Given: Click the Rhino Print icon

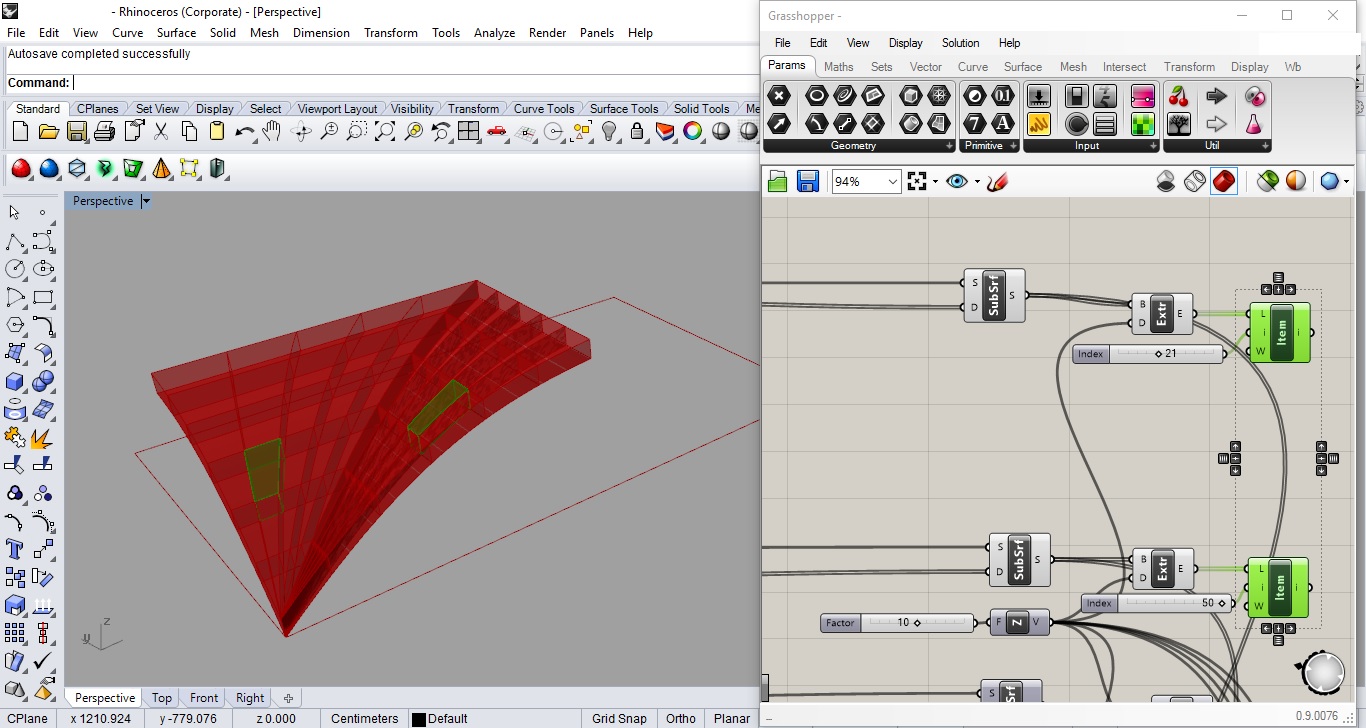Looking at the screenshot, I should pyautogui.click(x=104, y=131).
